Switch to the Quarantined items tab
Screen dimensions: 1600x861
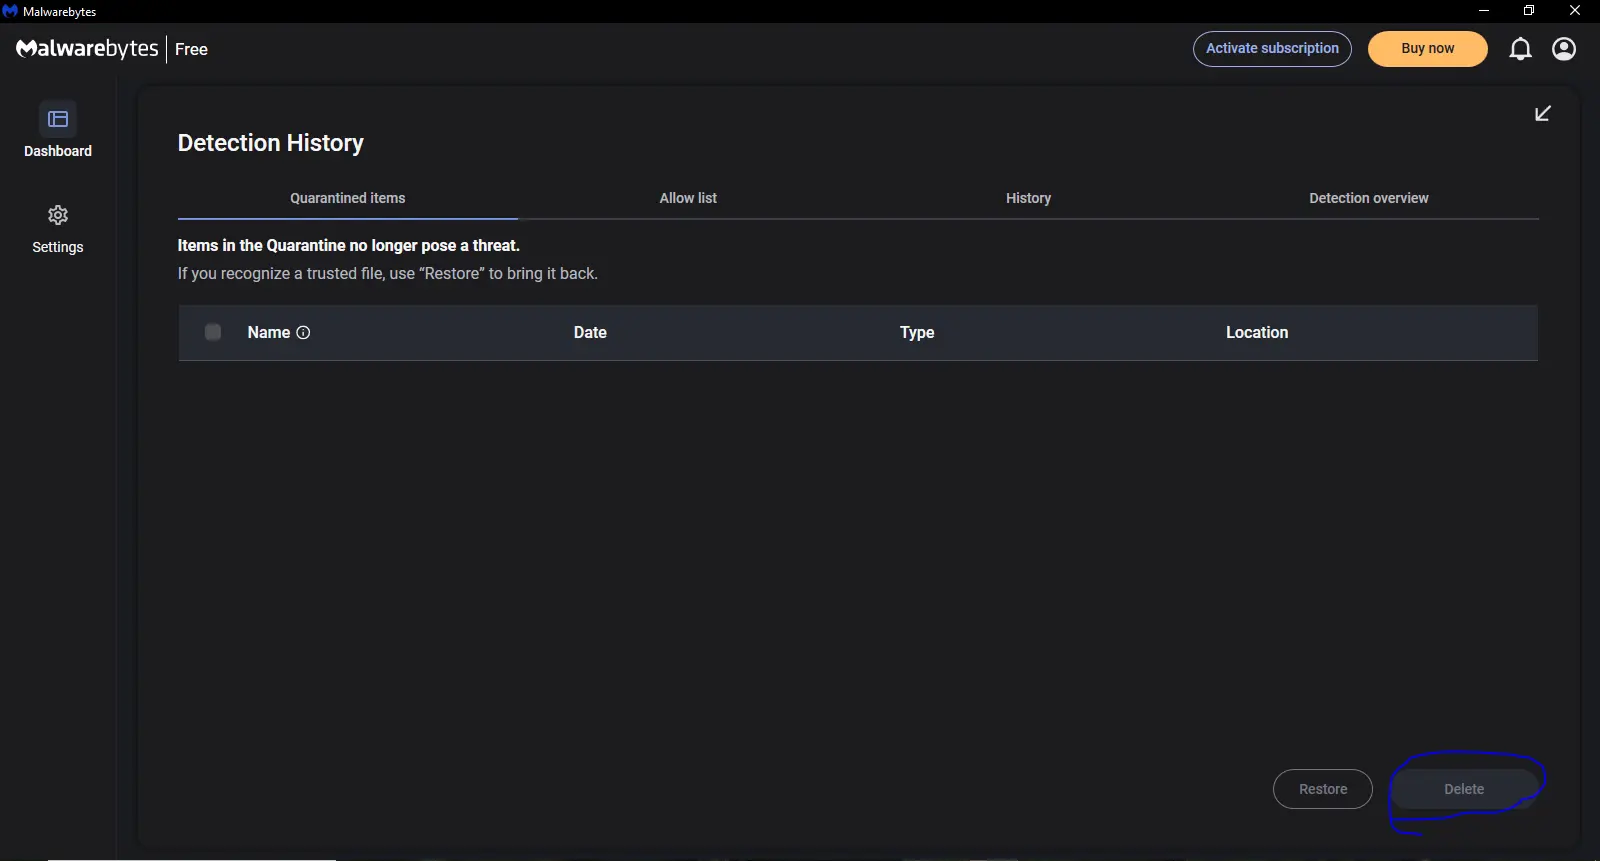[348, 198]
